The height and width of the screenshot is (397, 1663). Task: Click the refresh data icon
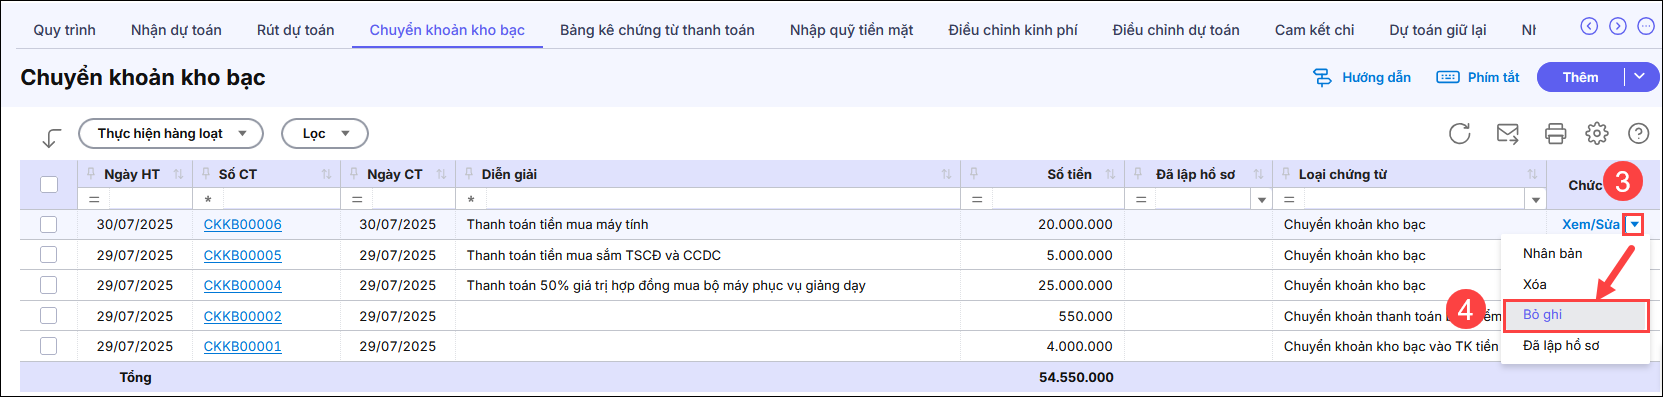[x=1459, y=133]
